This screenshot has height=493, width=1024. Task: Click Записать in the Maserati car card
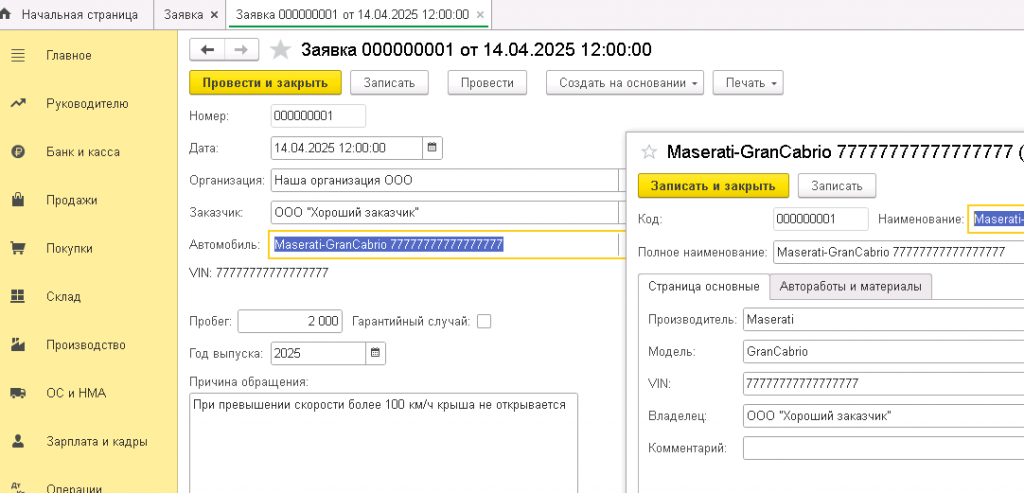tap(837, 185)
